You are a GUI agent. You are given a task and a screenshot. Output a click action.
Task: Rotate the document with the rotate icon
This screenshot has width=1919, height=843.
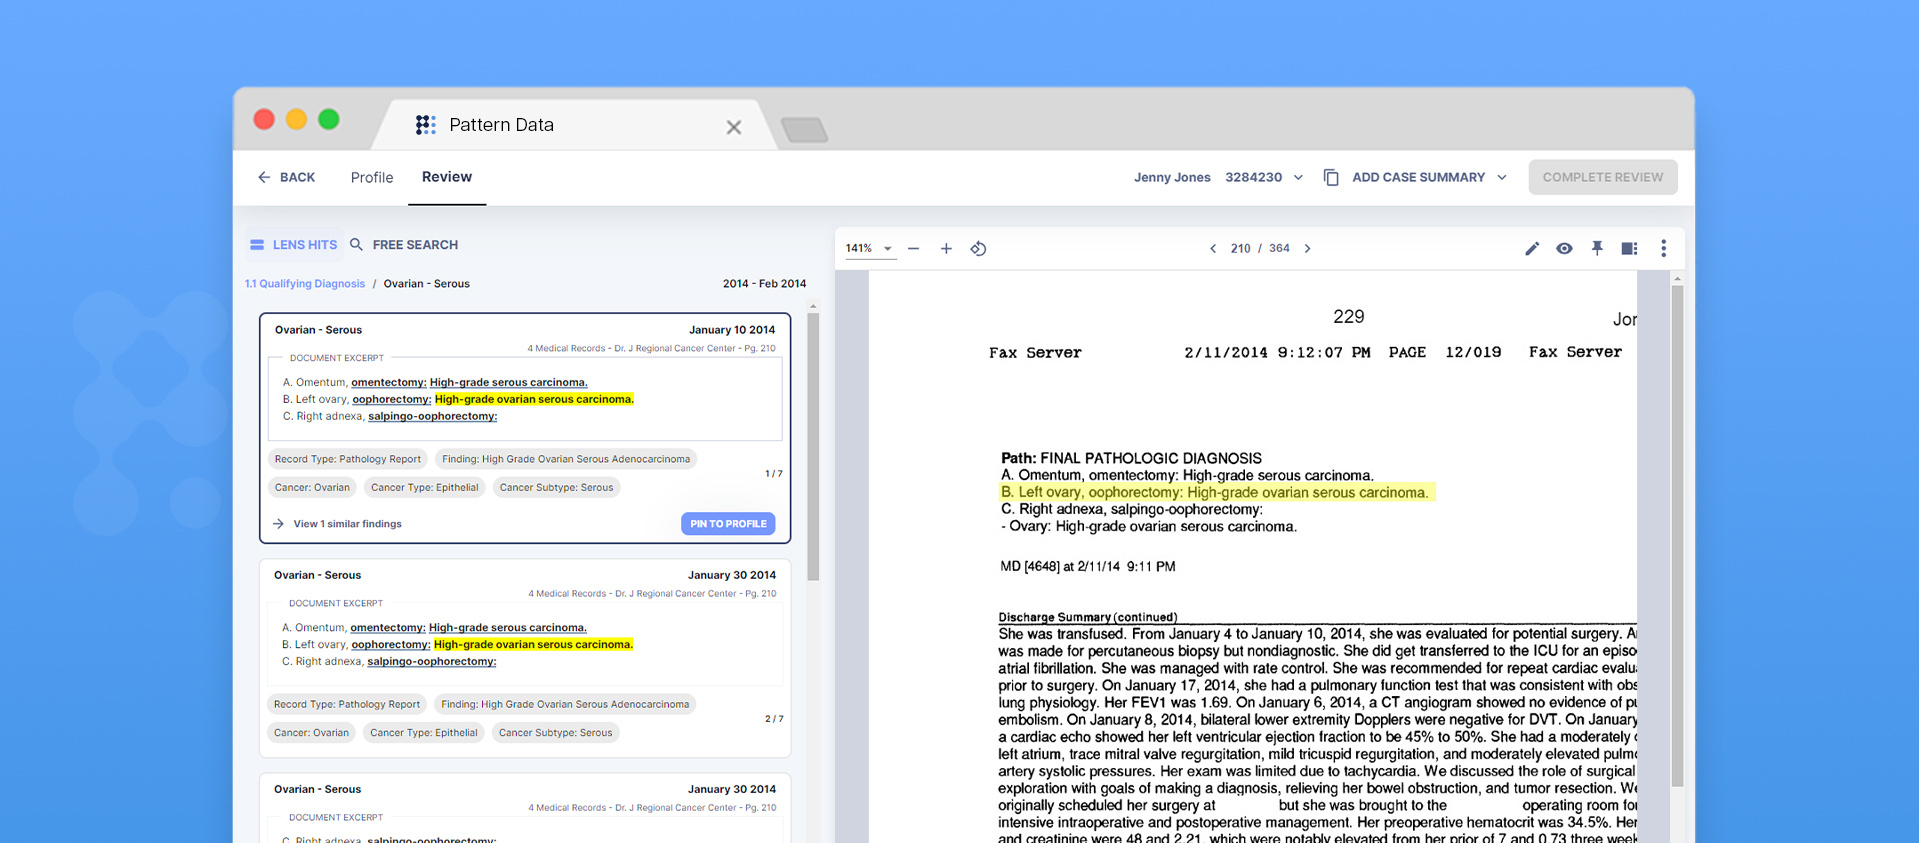click(978, 249)
